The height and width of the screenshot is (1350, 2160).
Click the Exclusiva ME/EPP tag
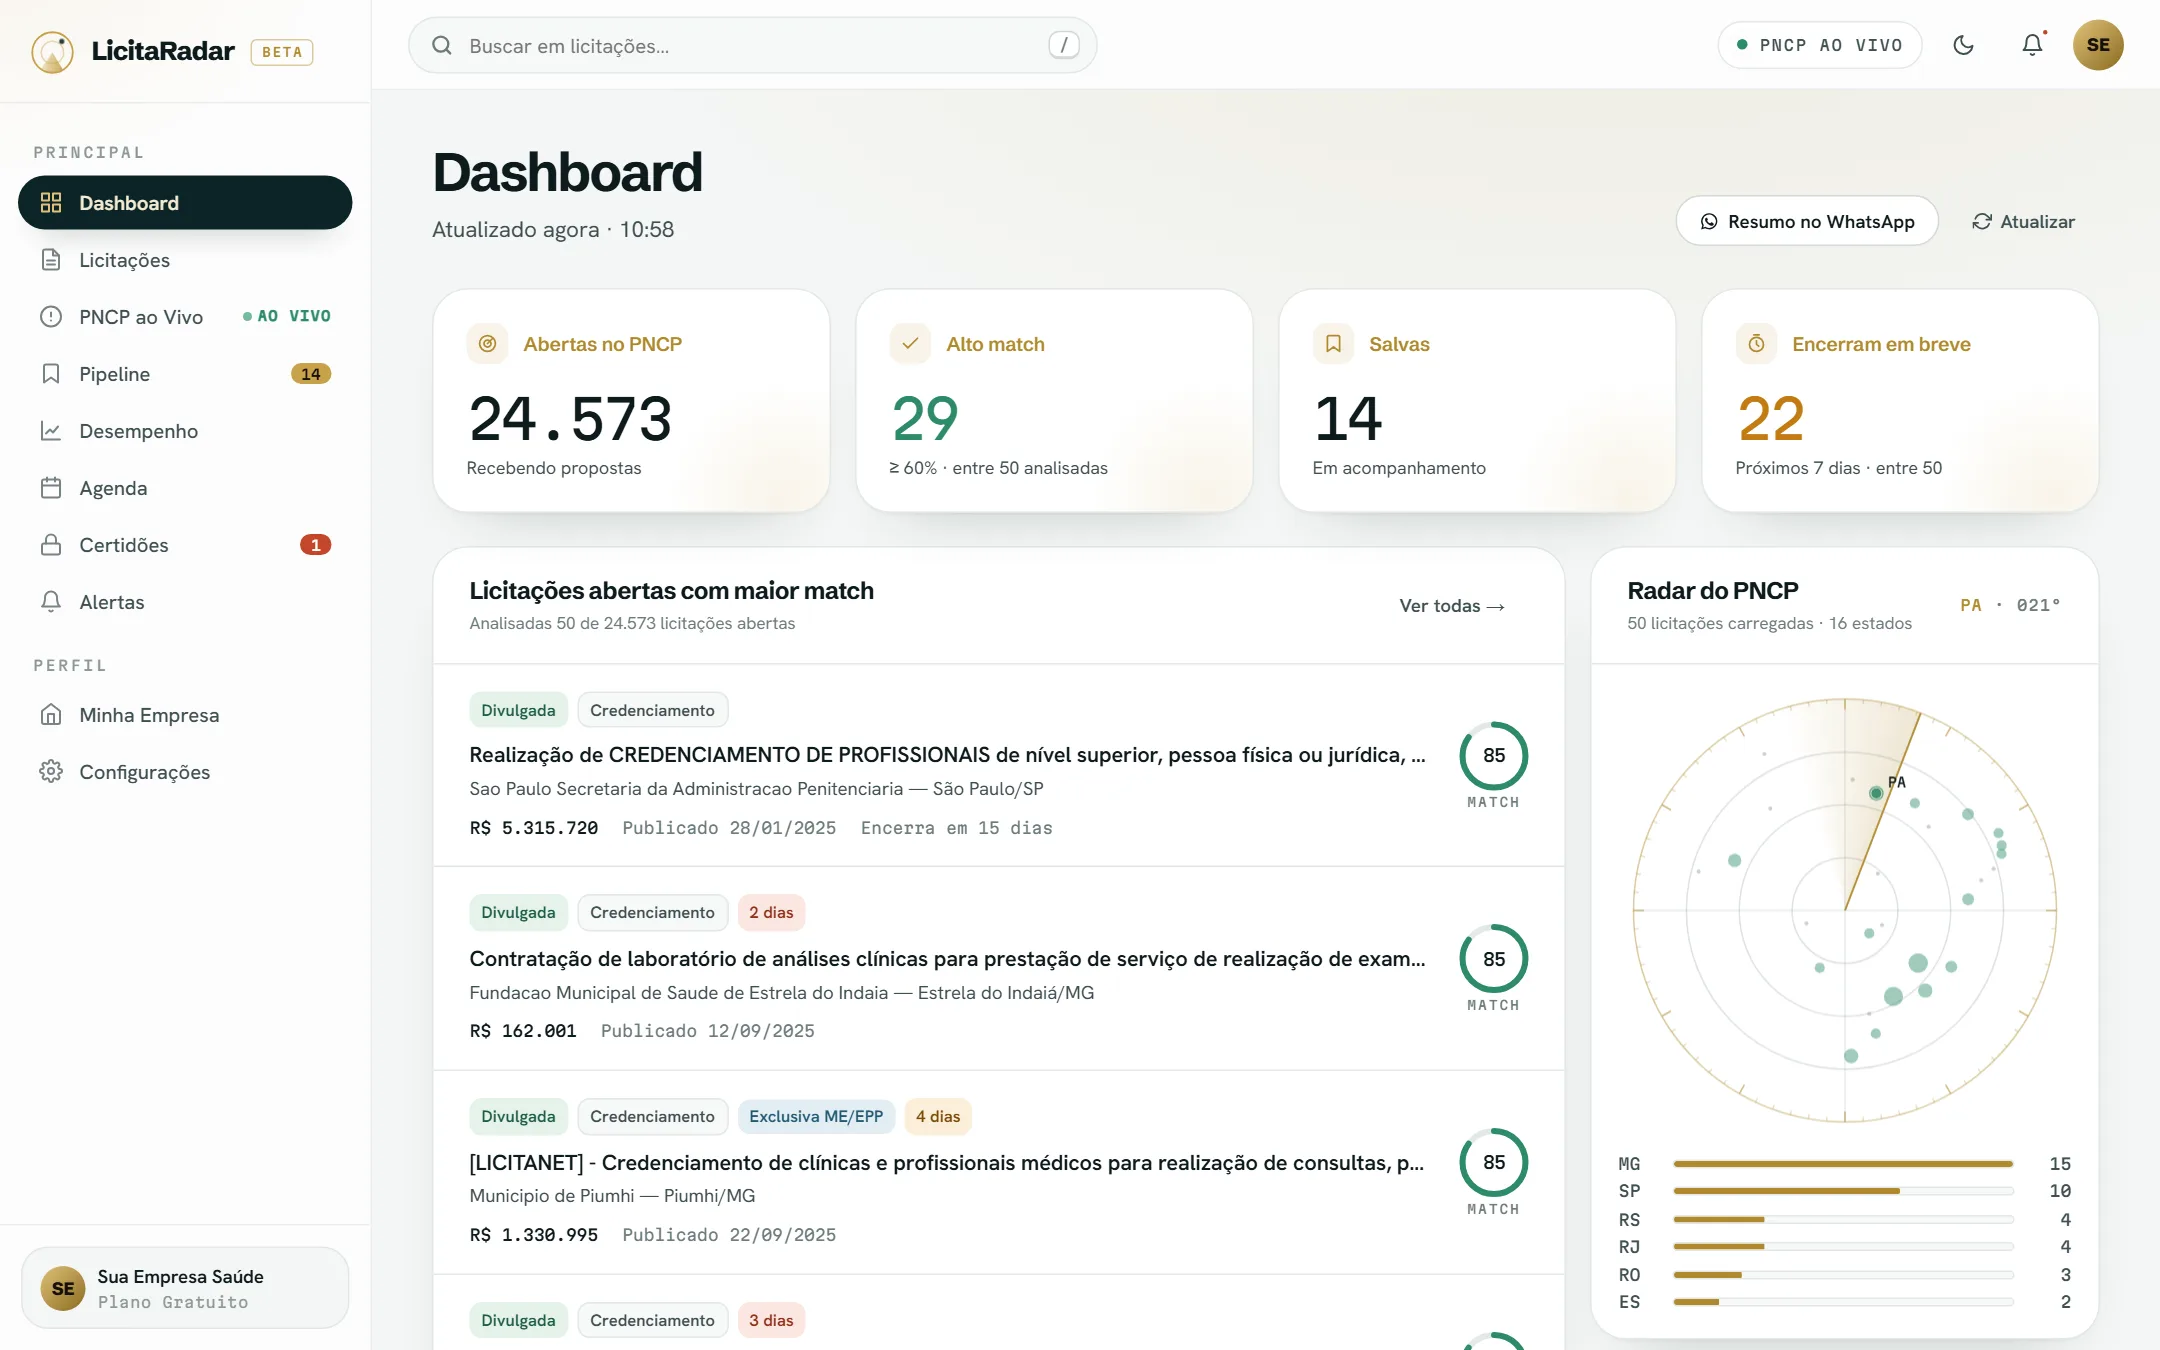point(816,1116)
